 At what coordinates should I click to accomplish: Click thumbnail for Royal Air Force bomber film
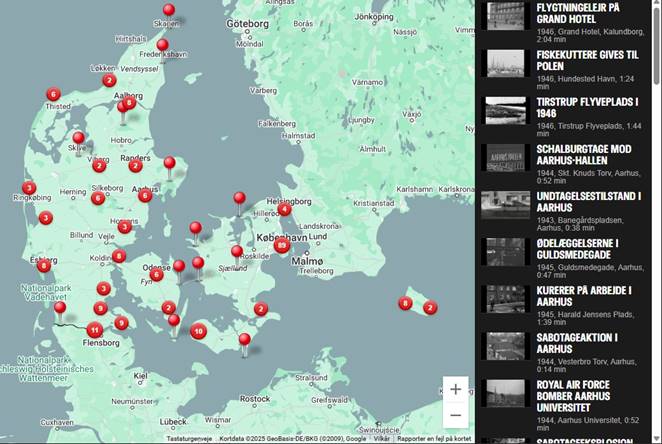pos(505,393)
